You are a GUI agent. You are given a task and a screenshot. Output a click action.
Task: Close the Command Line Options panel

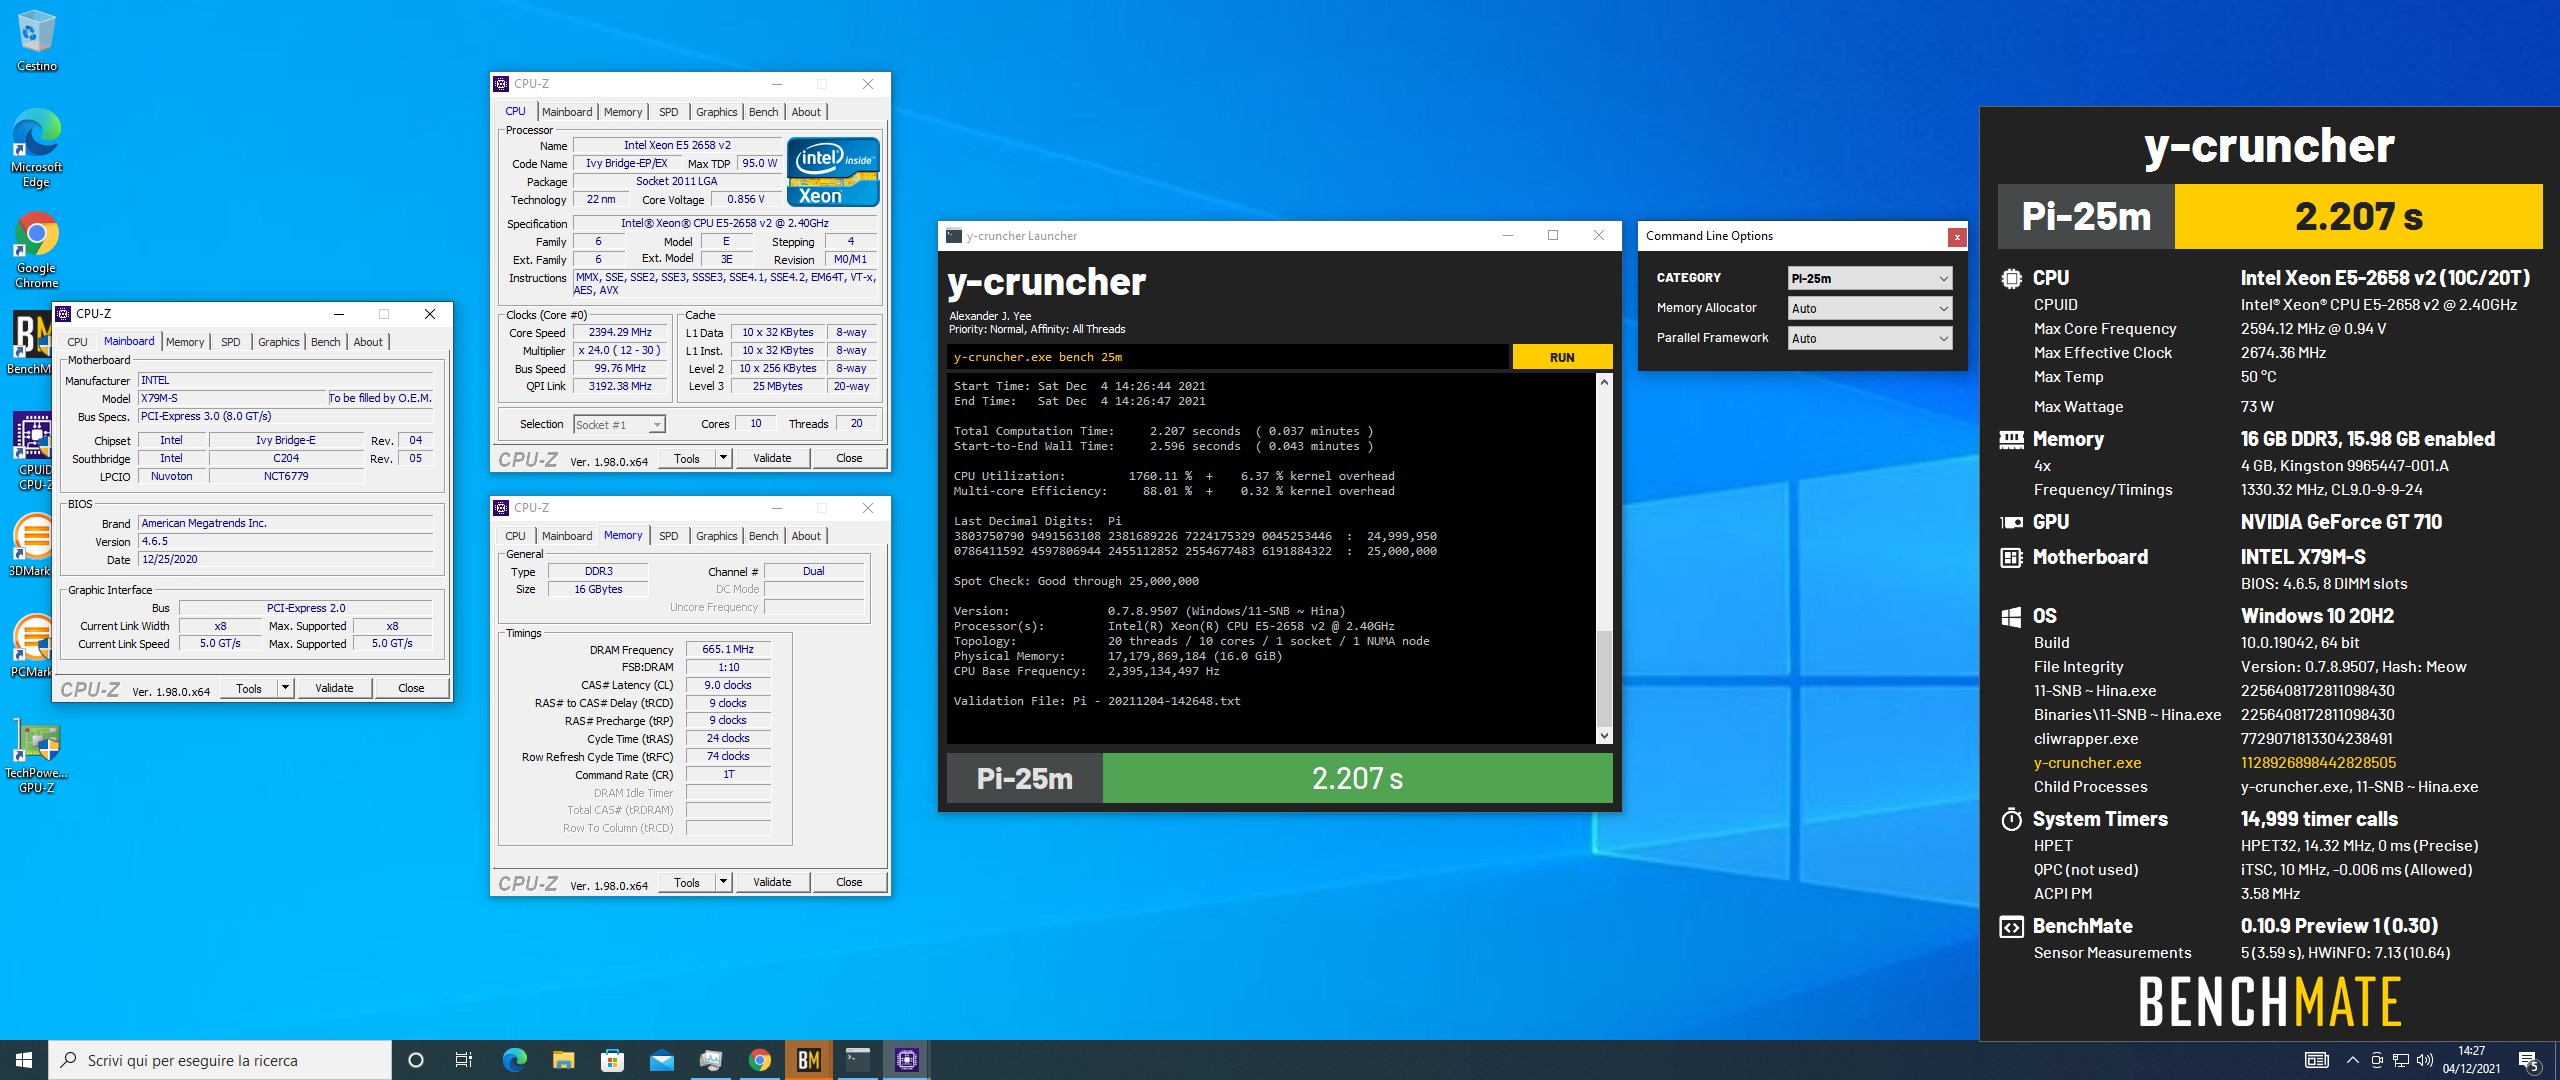click(1957, 237)
